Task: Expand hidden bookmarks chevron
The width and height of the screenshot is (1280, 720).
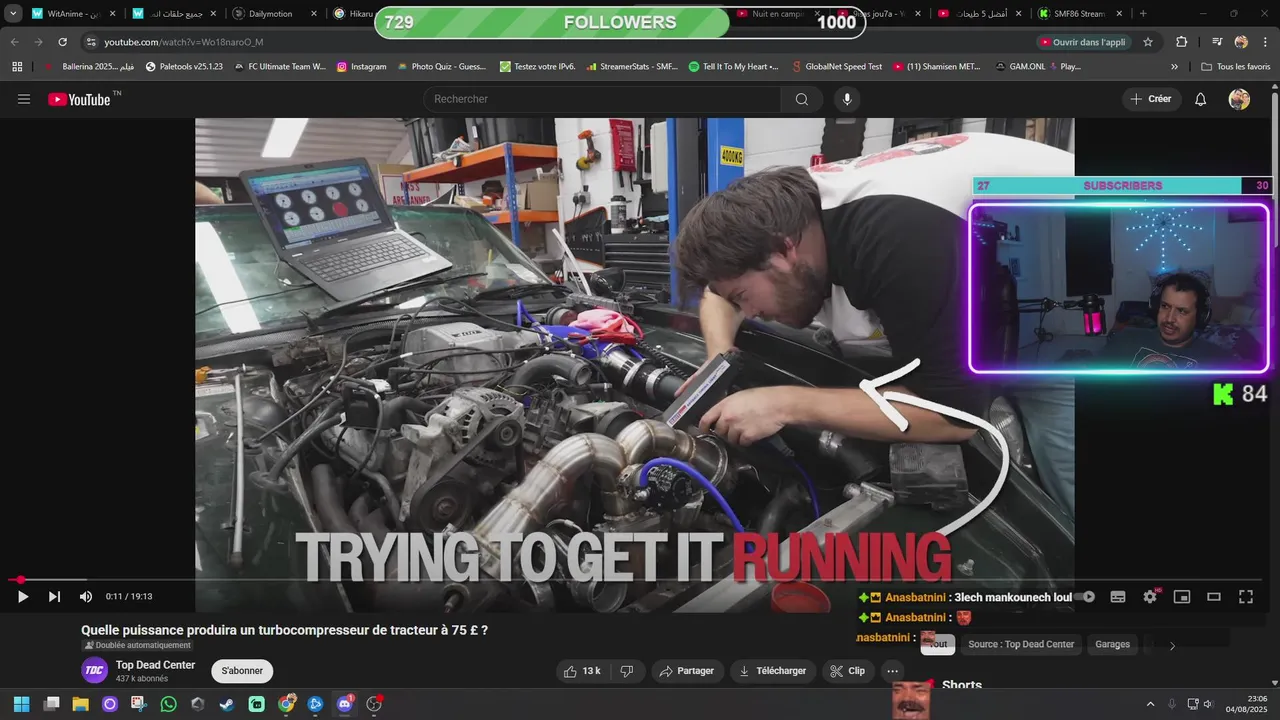Action: pos(1174,67)
